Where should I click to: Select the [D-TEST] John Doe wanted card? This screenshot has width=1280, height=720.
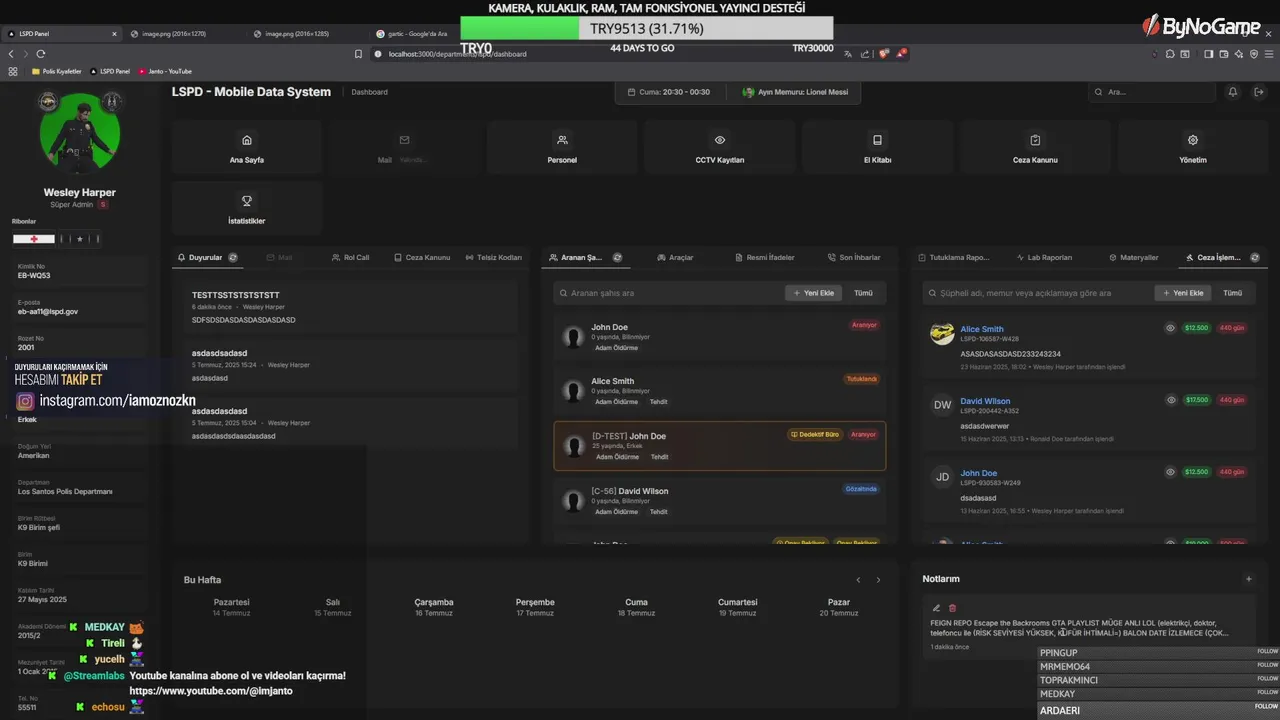(x=720, y=445)
